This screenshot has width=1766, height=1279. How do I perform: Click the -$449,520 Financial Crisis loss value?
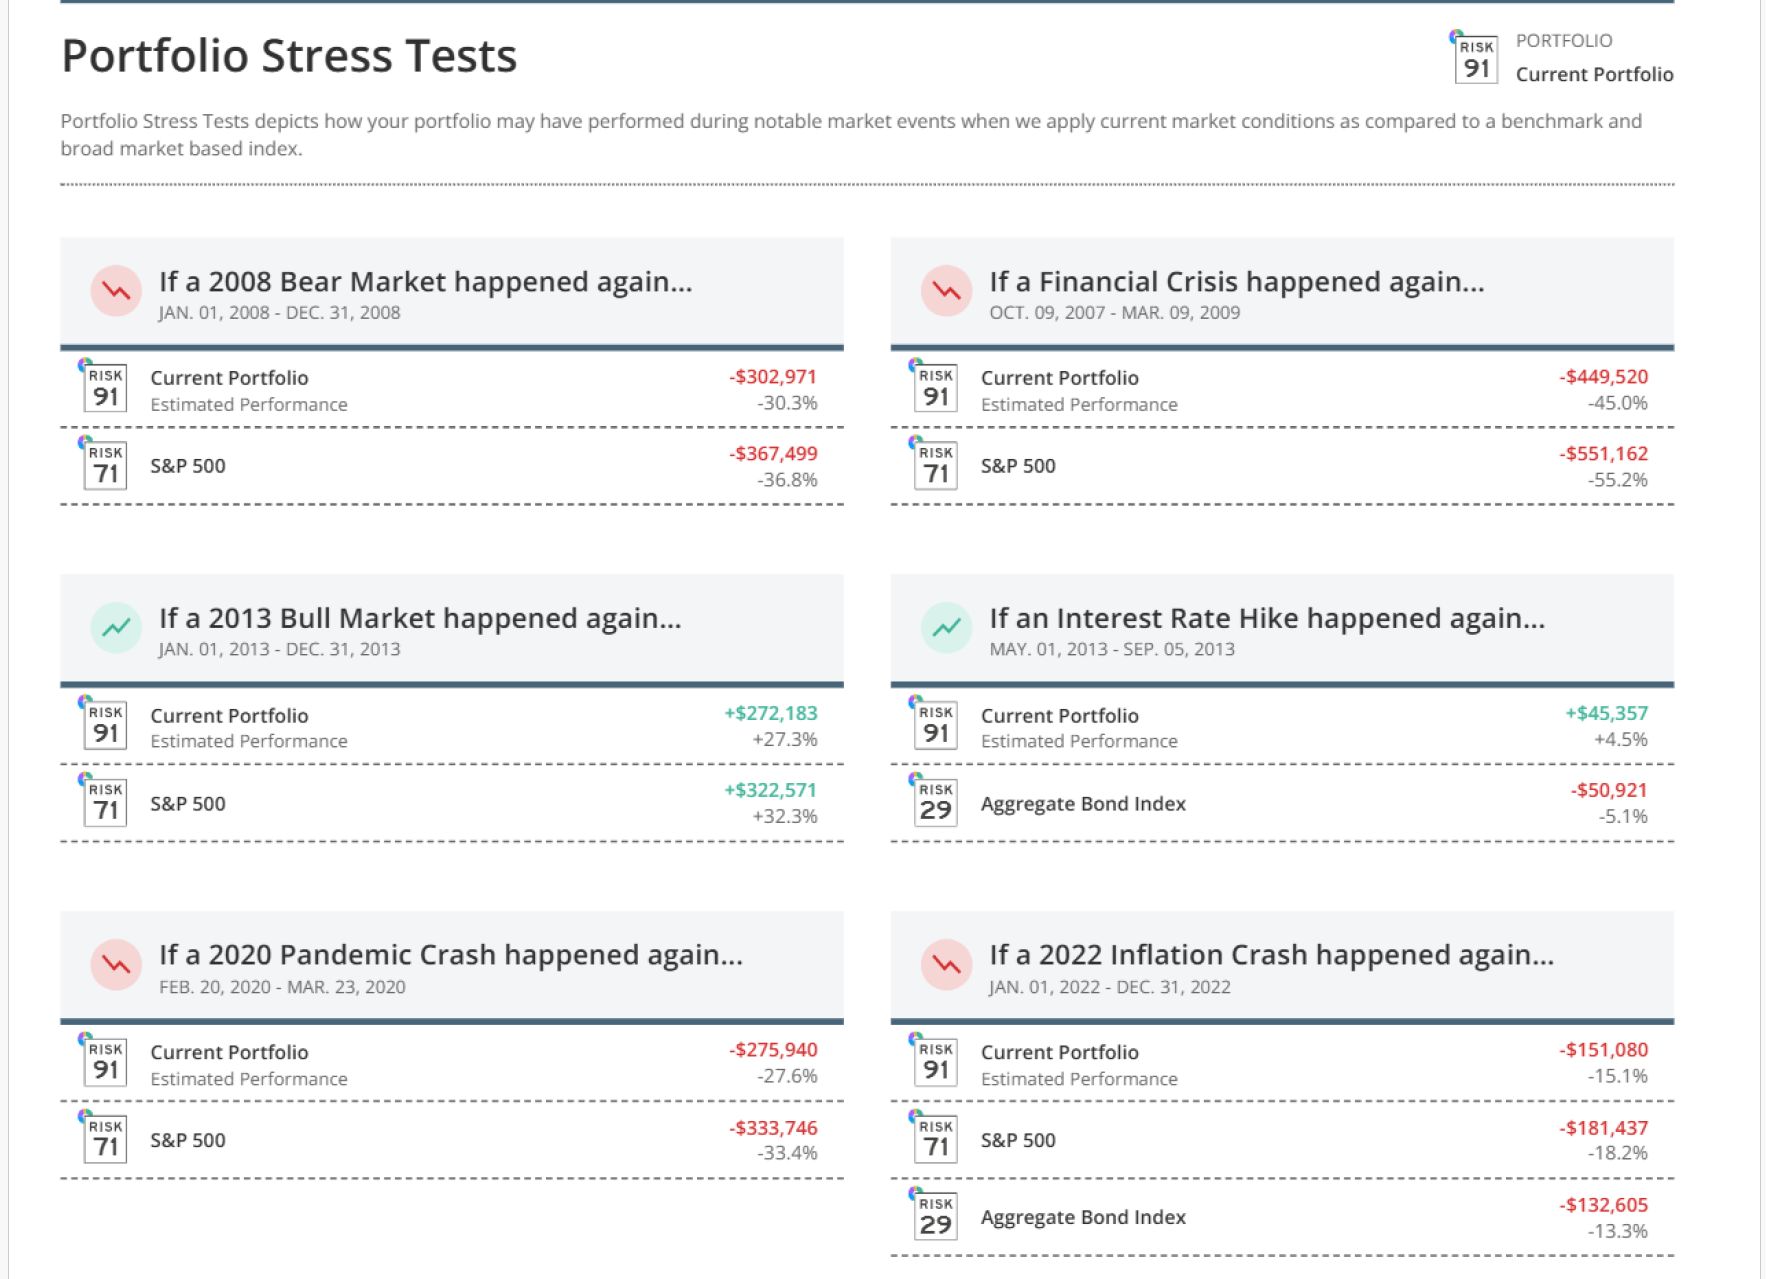[1603, 377]
